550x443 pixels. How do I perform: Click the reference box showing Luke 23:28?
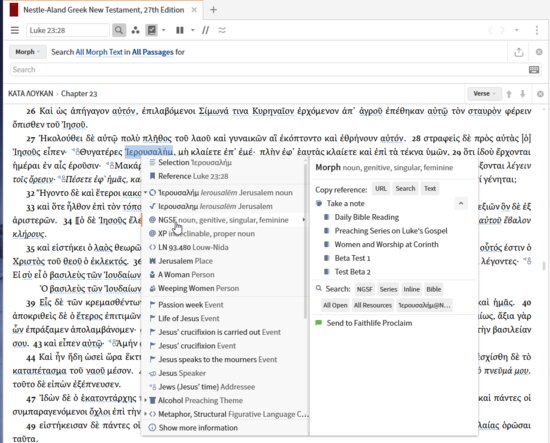(x=68, y=30)
